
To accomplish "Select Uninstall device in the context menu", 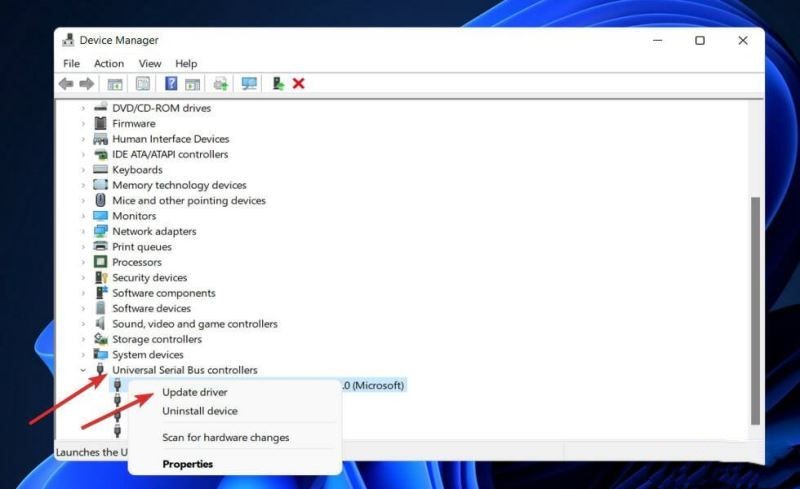I will pyautogui.click(x=199, y=411).
